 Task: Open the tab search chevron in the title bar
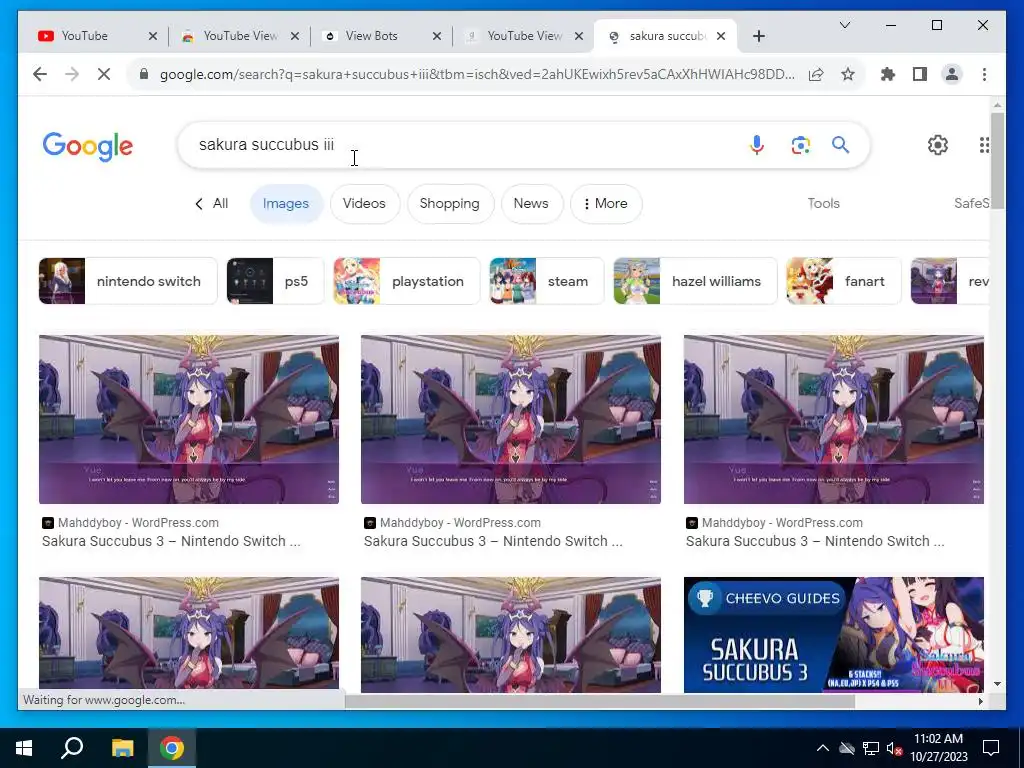click(x=844, y=25)
